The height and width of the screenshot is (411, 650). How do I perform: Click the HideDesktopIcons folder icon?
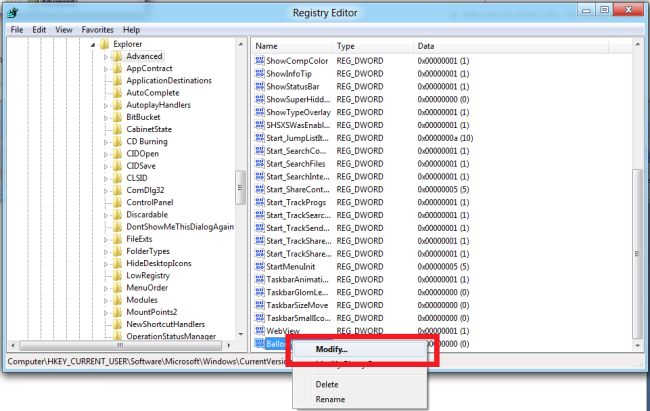click(118, 263)
